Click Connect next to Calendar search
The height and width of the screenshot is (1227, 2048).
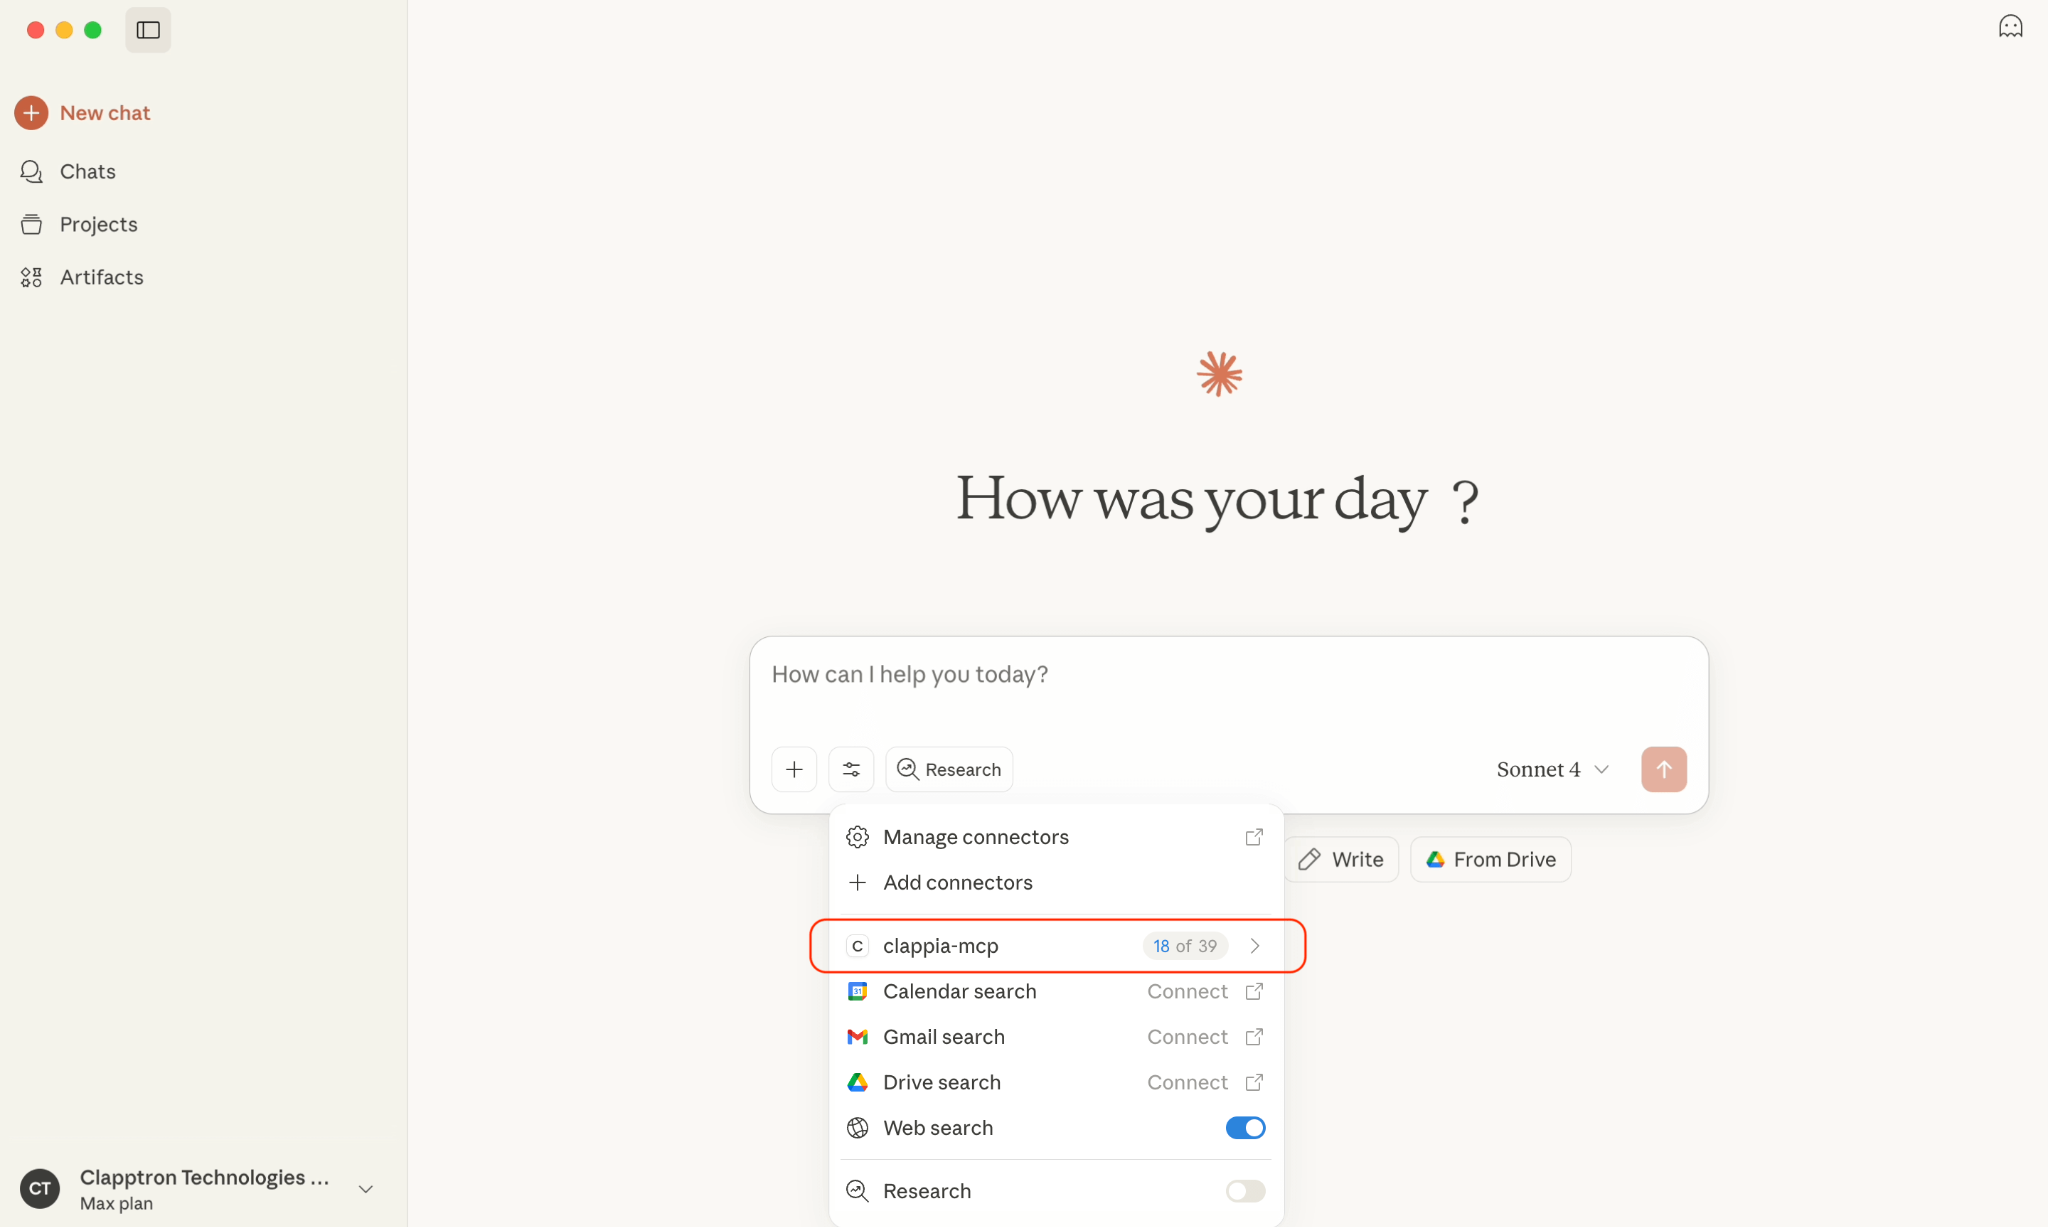pos(1187,992)
